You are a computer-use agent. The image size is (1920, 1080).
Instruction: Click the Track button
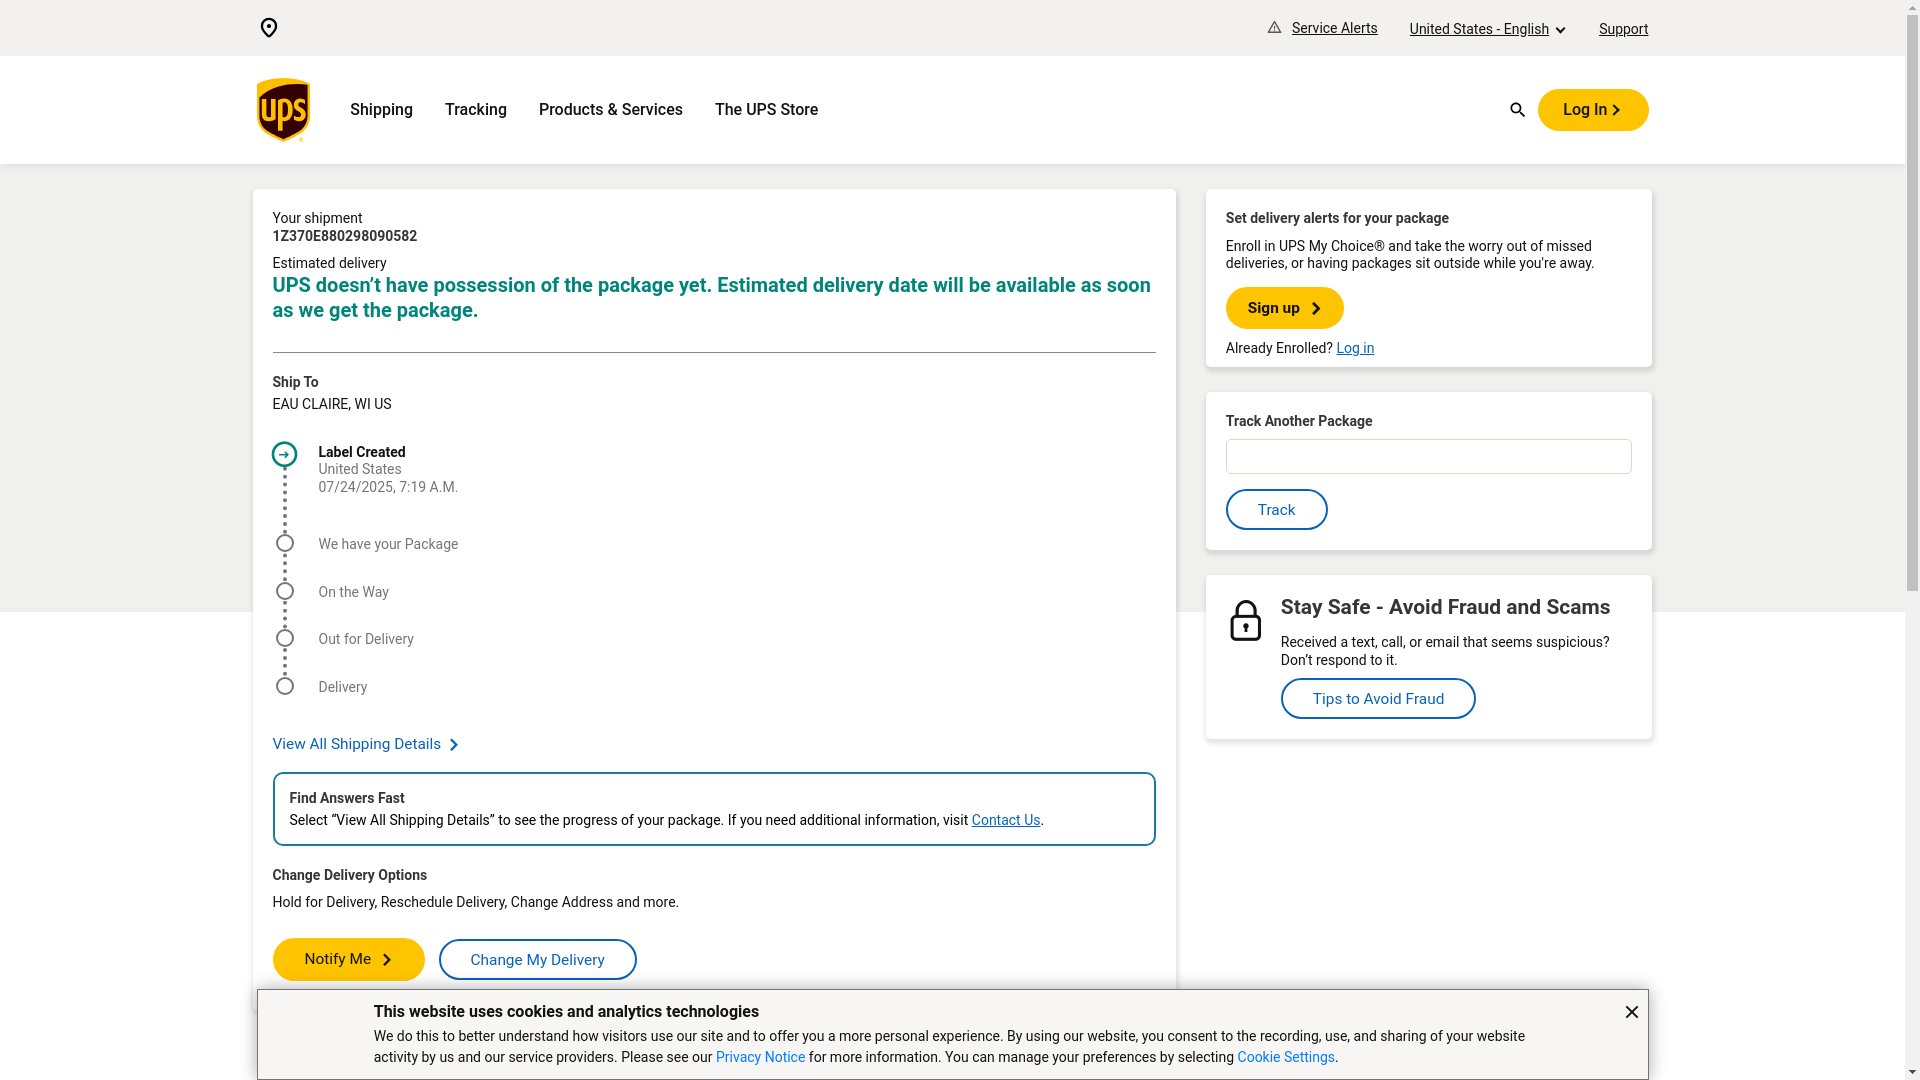tap(1276, 510)
